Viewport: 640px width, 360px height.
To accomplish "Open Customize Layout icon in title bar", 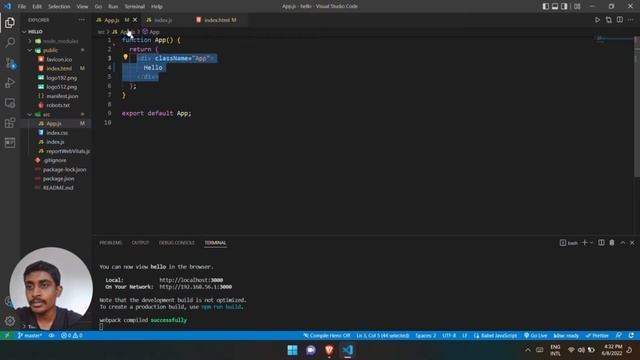I will pyautogui.click(x=577, y=6).
